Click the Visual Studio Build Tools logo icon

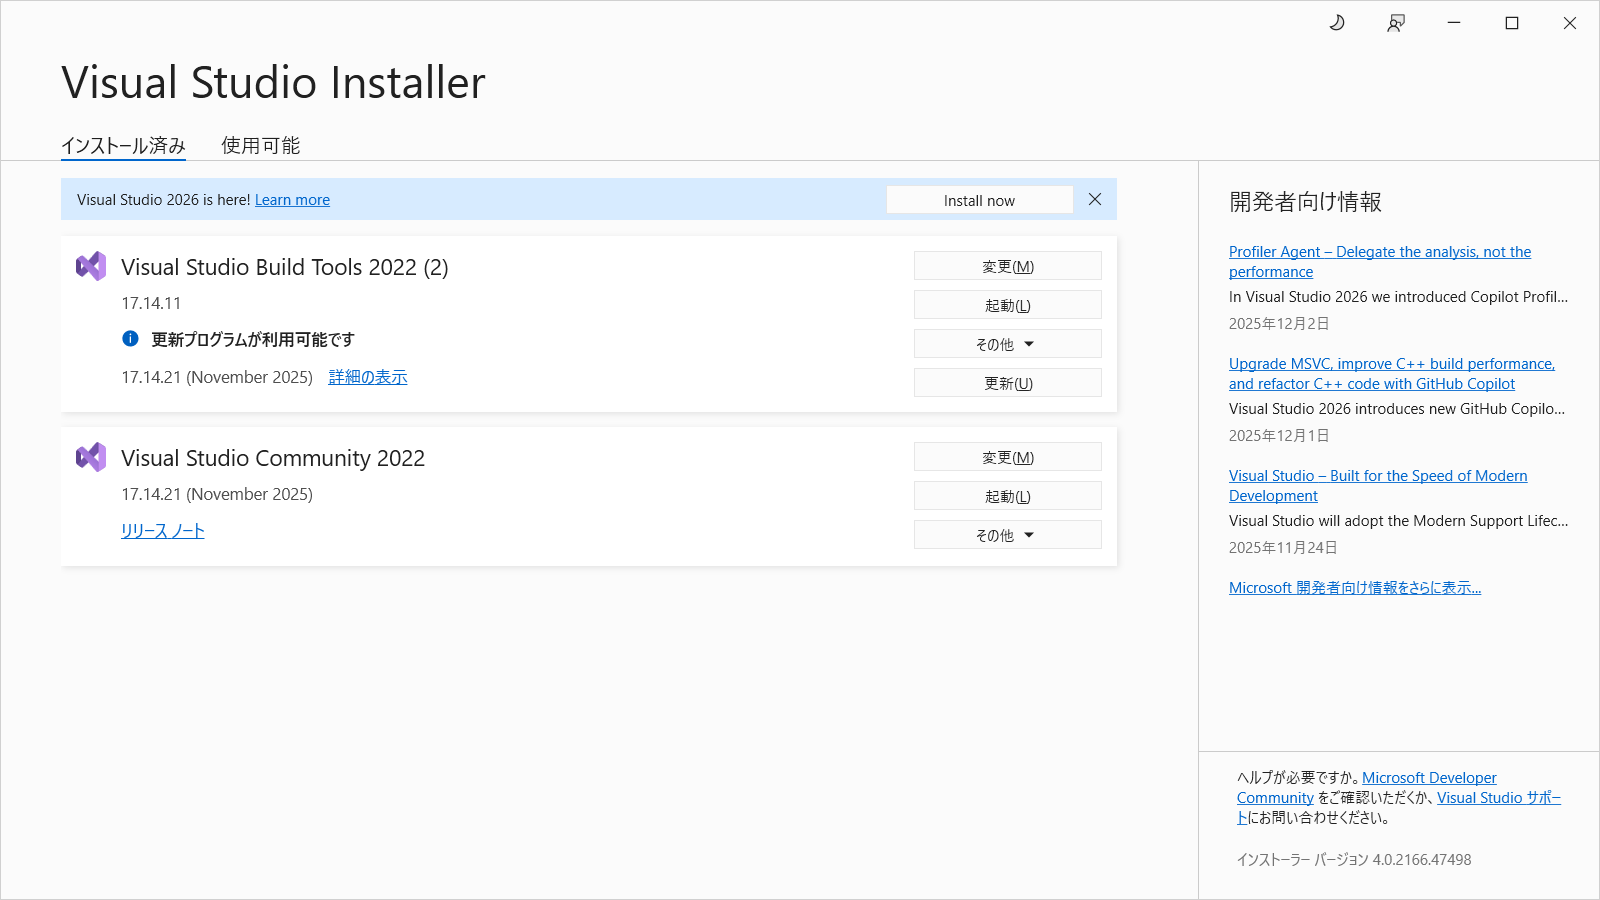tap(91, 266)
